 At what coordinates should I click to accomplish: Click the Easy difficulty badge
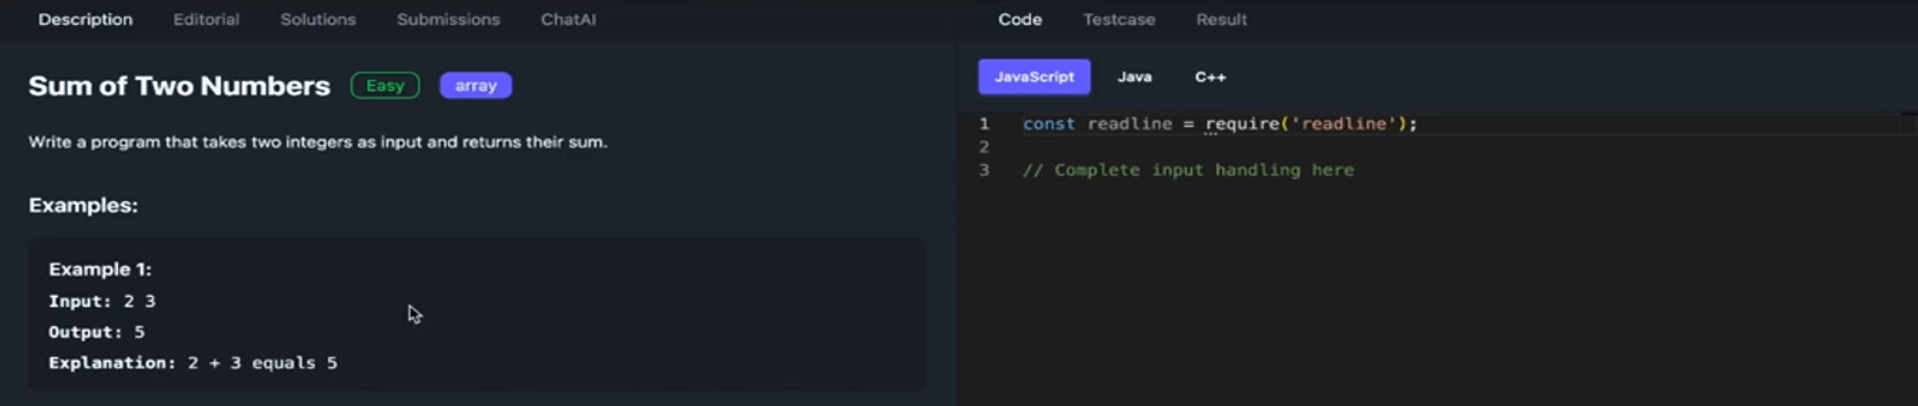coord(385,86)
